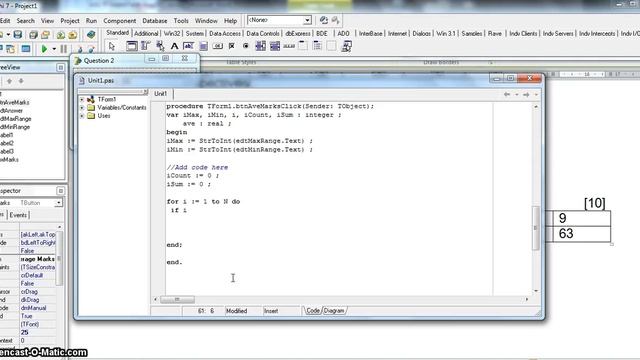Open the Run button dropdown arrow
The width and height of the screenshot is (640, 360).
point(54,49)
